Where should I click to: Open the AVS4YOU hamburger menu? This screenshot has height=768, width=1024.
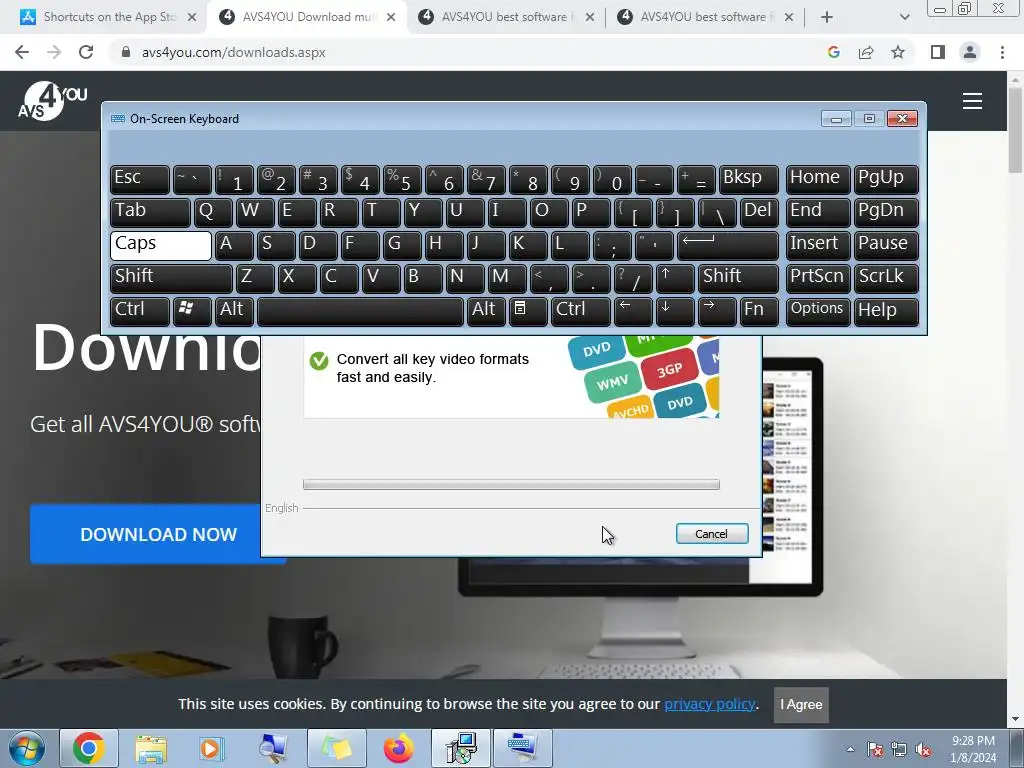(x=972, y=101)
